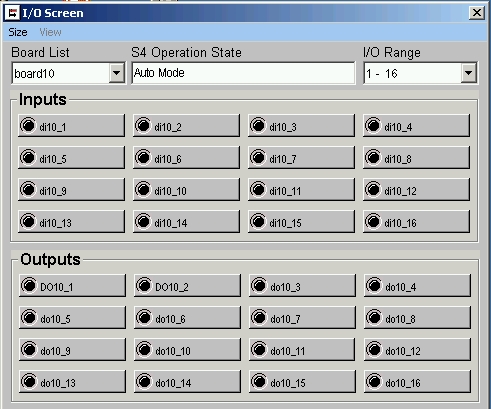Toggle output do10_8

tap(417, 318)
